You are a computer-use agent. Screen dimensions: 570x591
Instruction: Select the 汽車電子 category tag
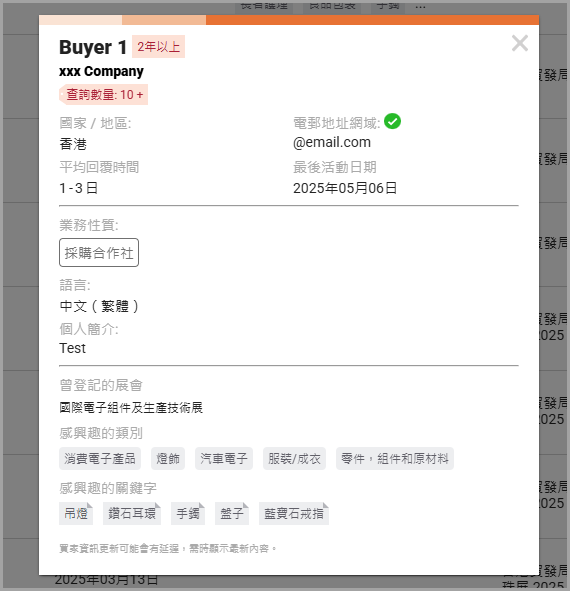click(x=224, y=459)
